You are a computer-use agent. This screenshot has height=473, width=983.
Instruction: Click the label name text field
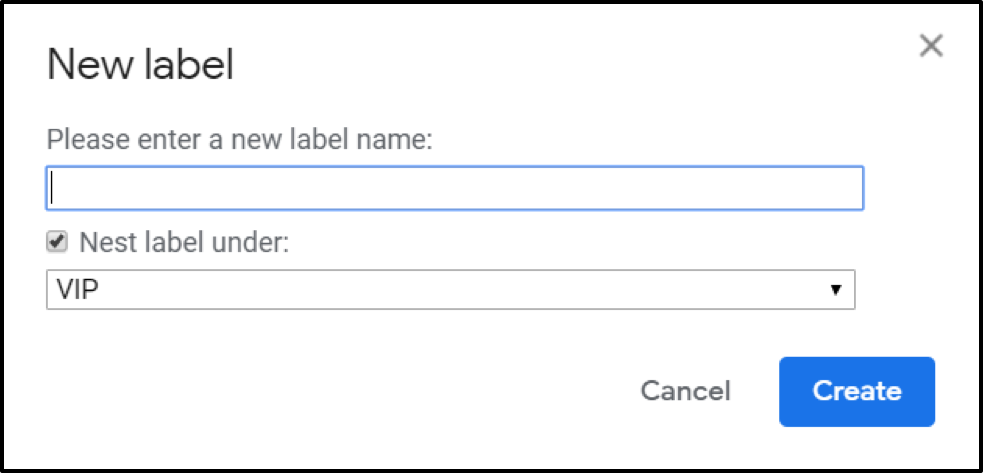point(455,188)
